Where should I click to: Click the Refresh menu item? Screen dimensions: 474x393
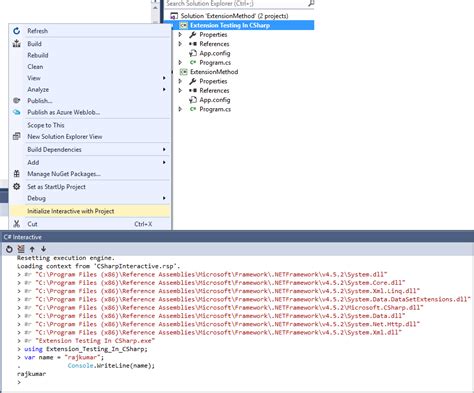pyautogui.click(x=90, y=31)
